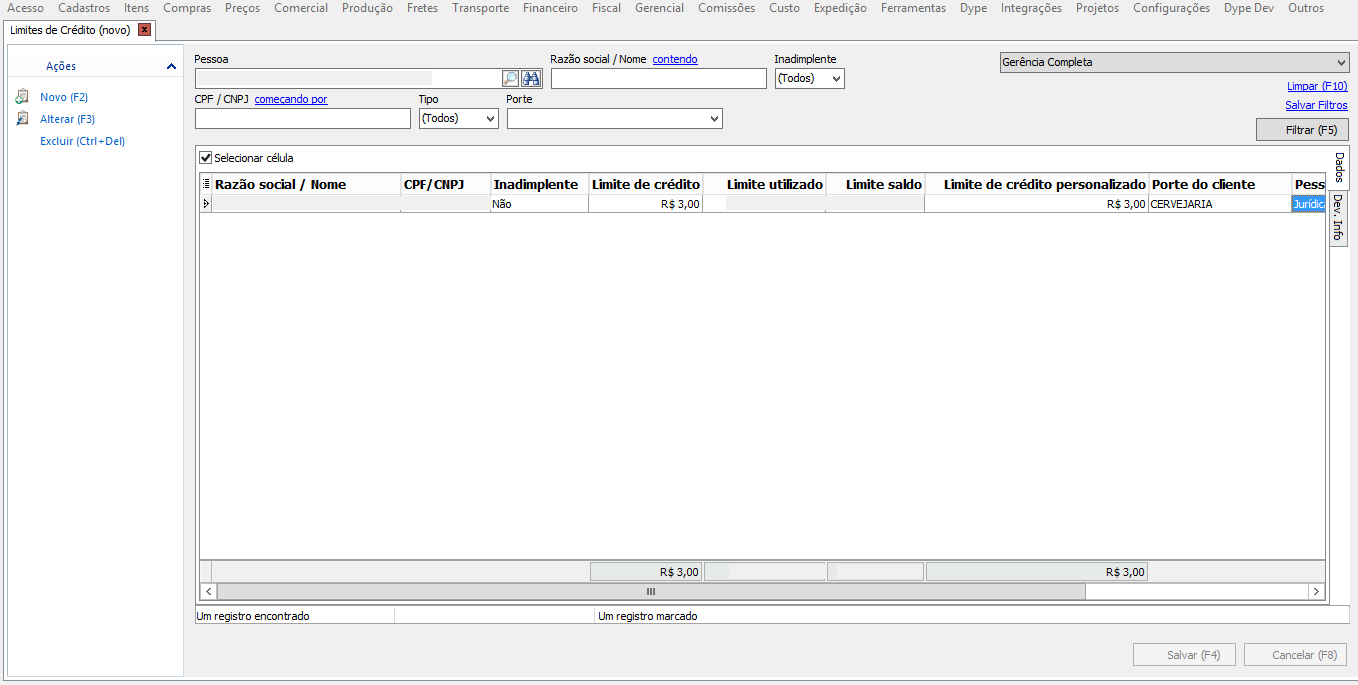Screen dimensions: 1358x685
Task: Open the Inadimplente dropdown
Action: 810,78
